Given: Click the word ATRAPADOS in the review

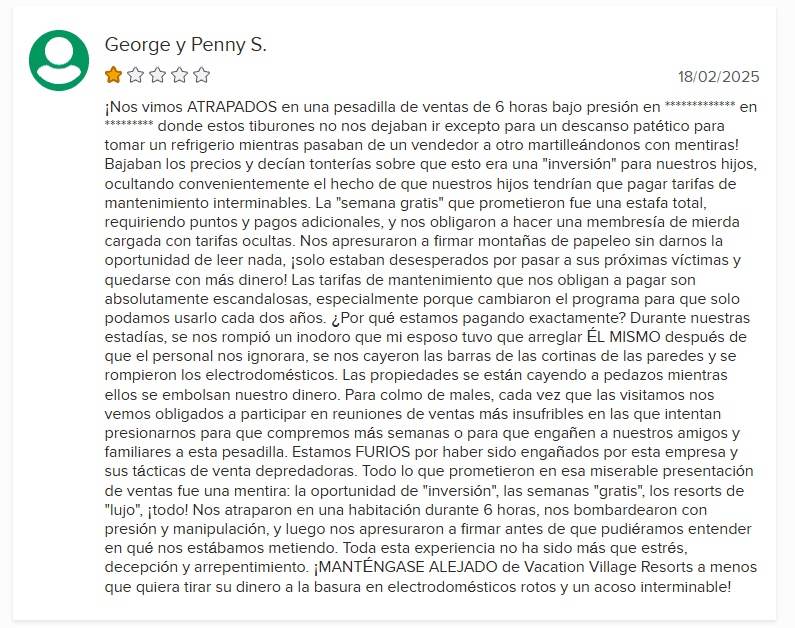Looking at the screenshot, I should point(232,107).
